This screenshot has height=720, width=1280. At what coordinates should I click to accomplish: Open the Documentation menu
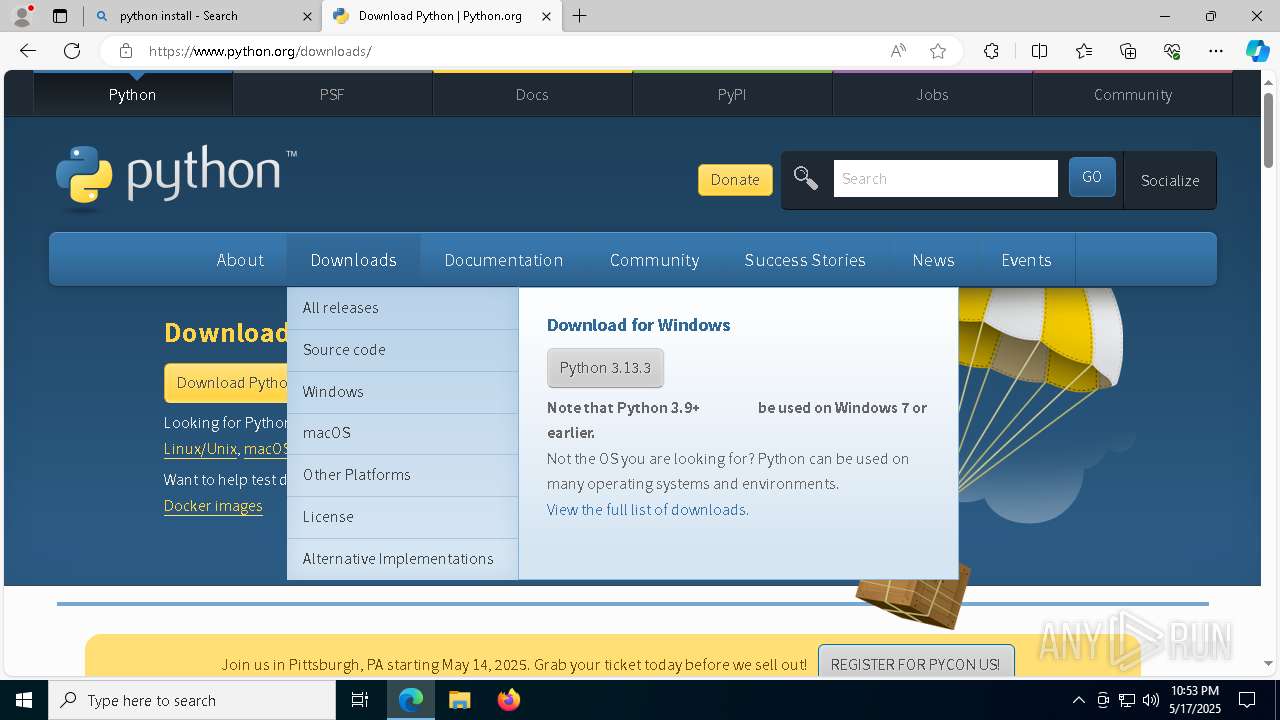pyautogui.click(x=503, y=260)
